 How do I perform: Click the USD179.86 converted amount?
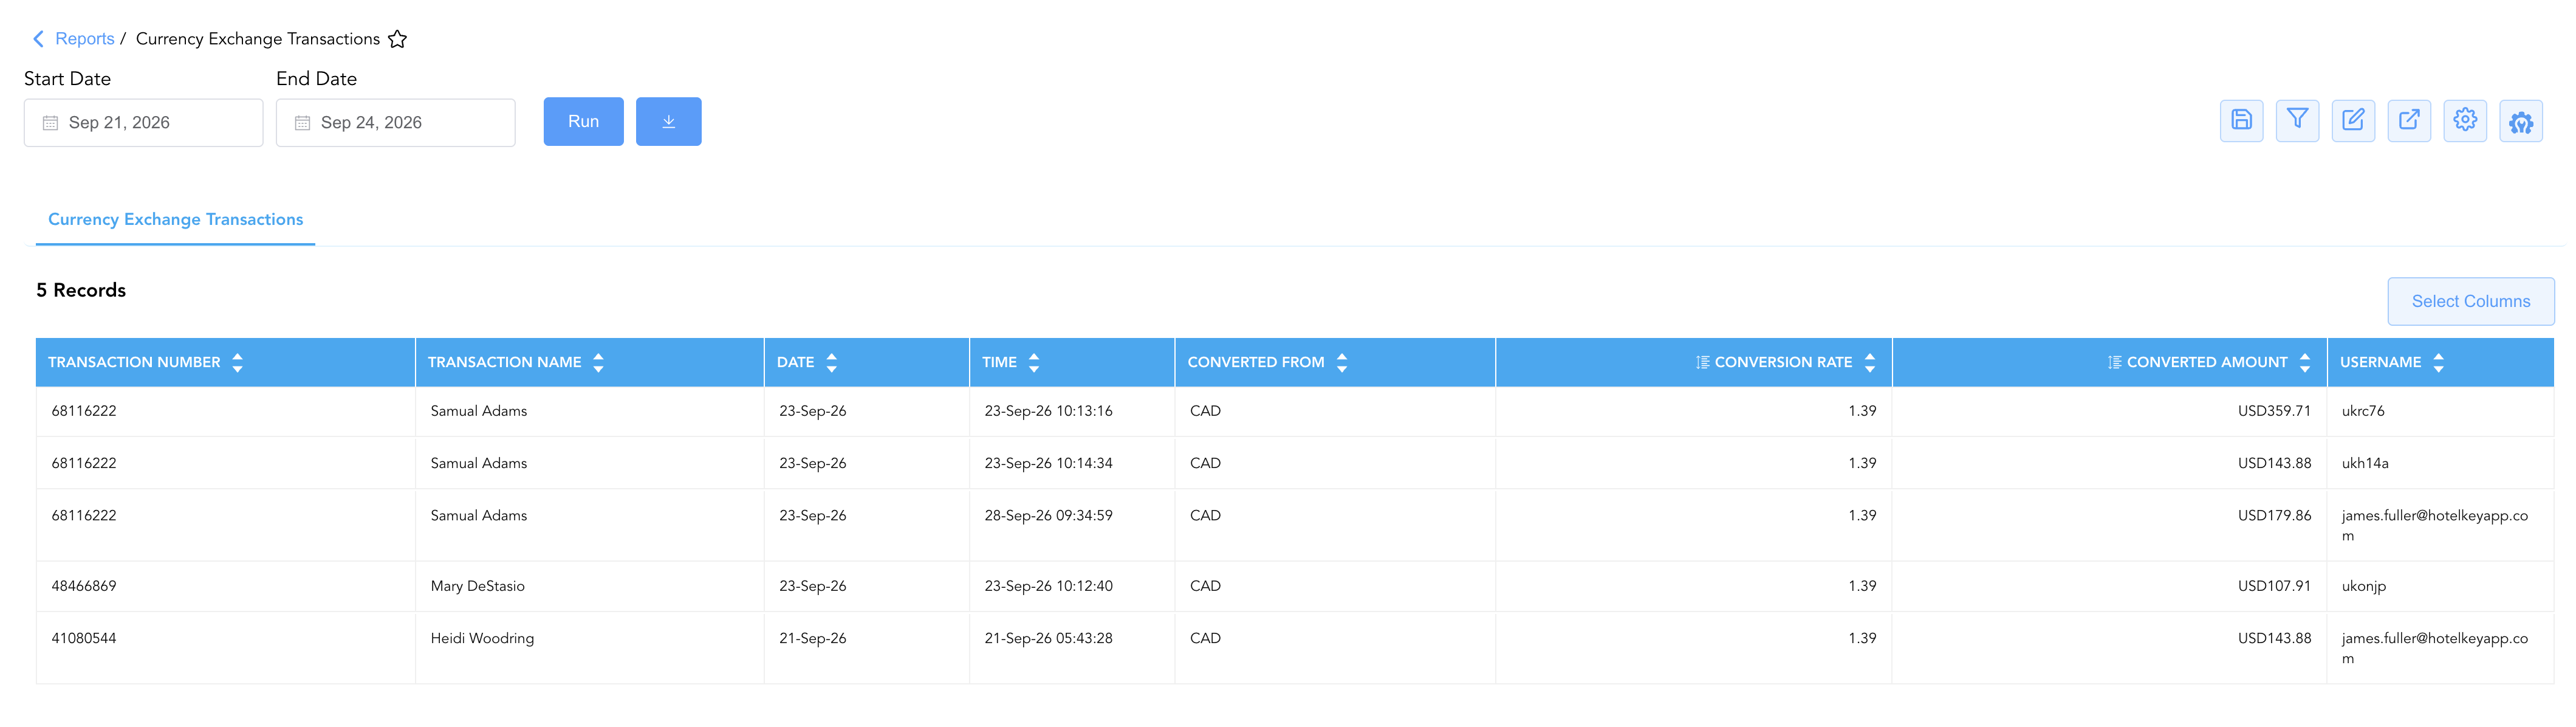point(2274,516)
